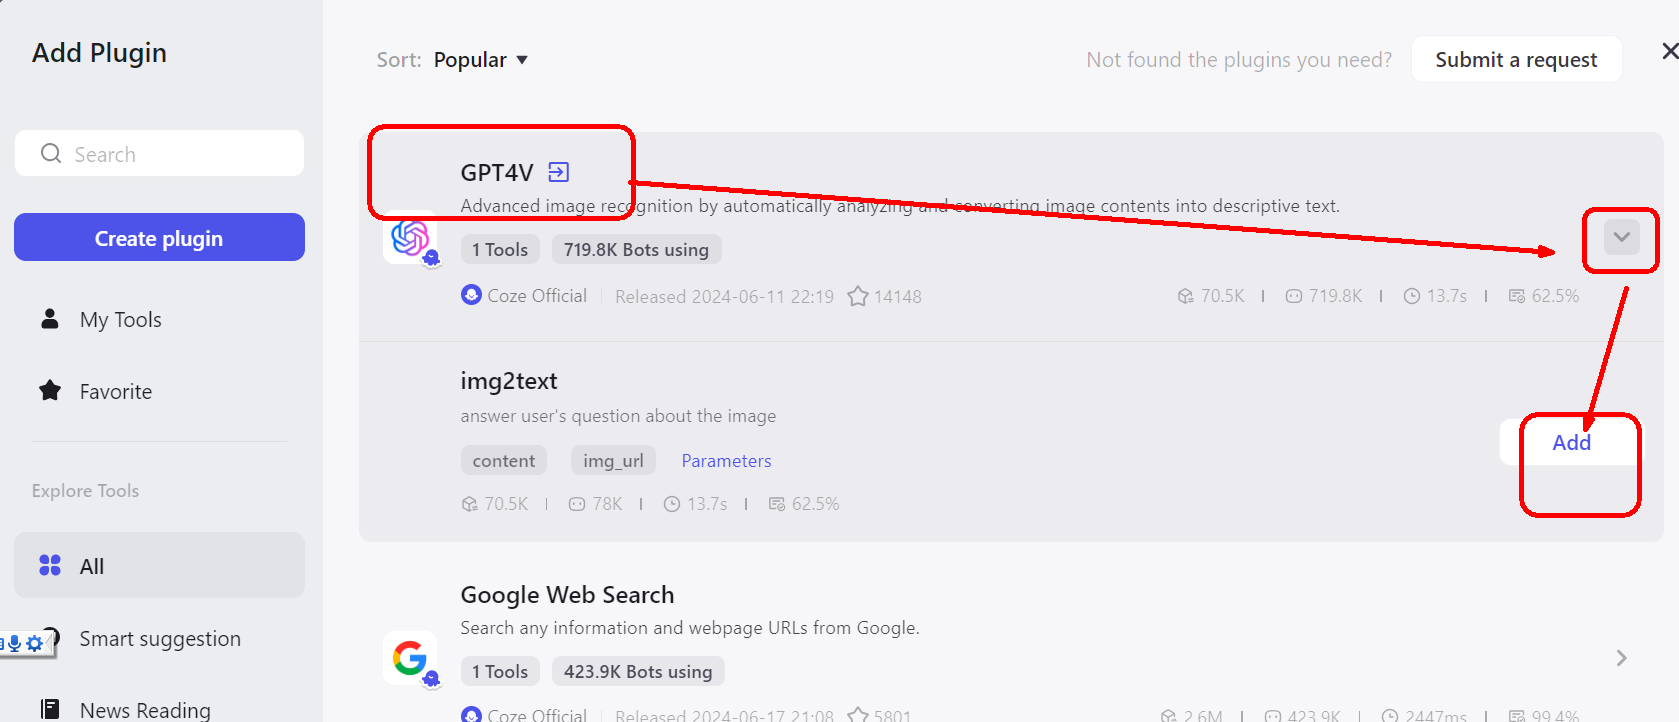Click the search magnifier icon
Screen dimensions: 1679x722
(x=51, y=153)
